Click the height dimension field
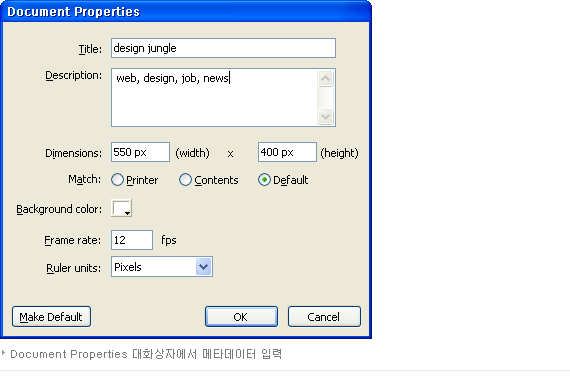Image resolution: width=570 pixels, height=381 pixels. tap(287, 152)
